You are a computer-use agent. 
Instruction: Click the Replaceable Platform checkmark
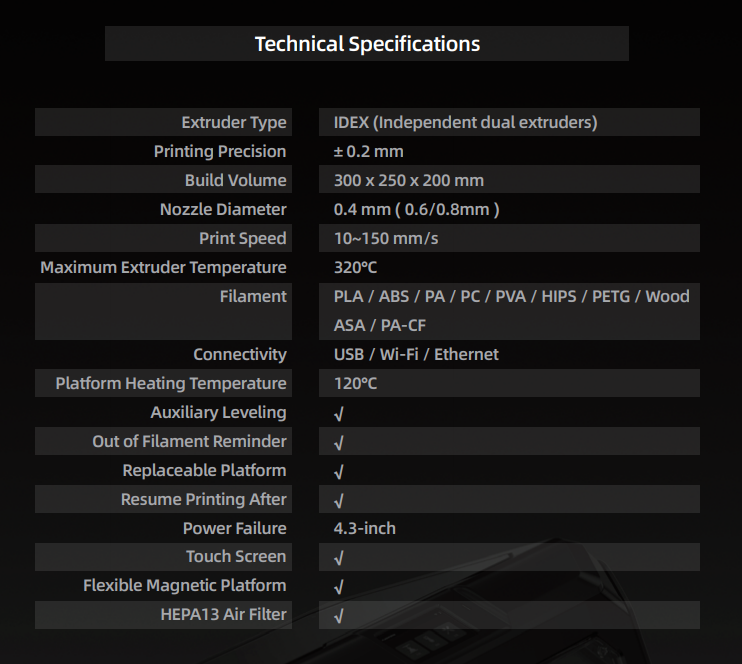(x=339, y=471)
